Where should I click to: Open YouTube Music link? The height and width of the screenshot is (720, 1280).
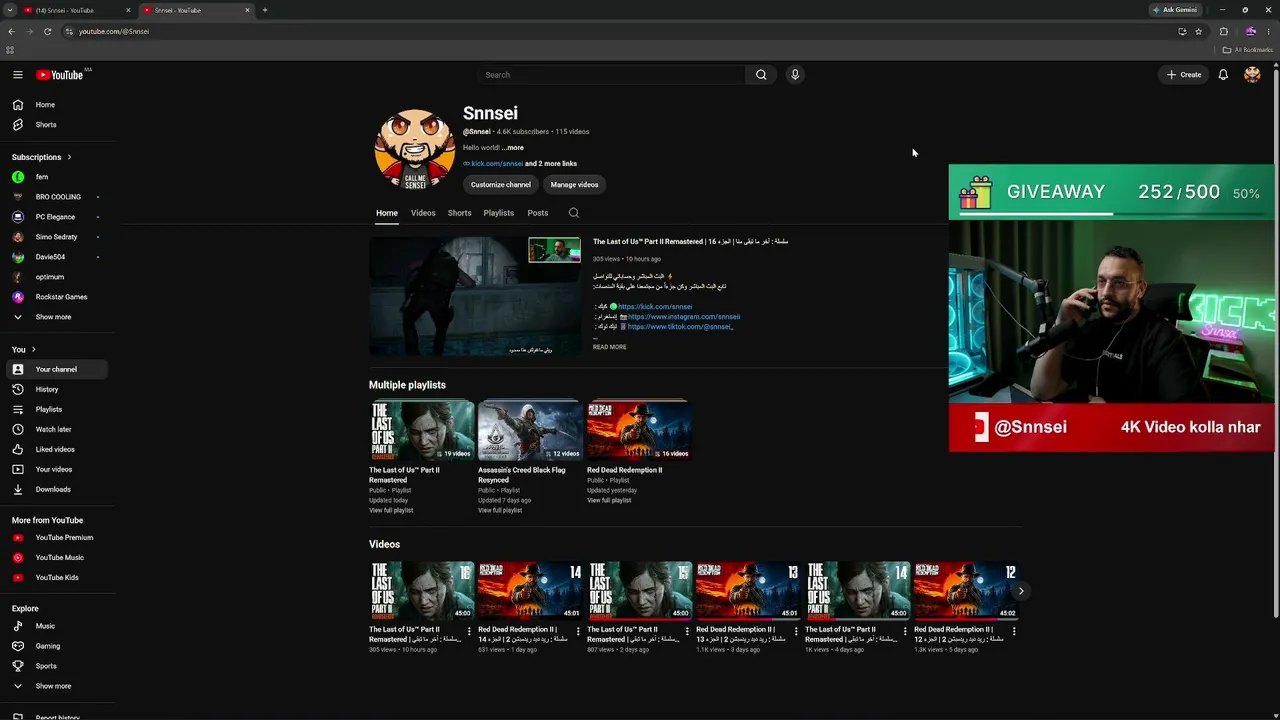point(56,558)
